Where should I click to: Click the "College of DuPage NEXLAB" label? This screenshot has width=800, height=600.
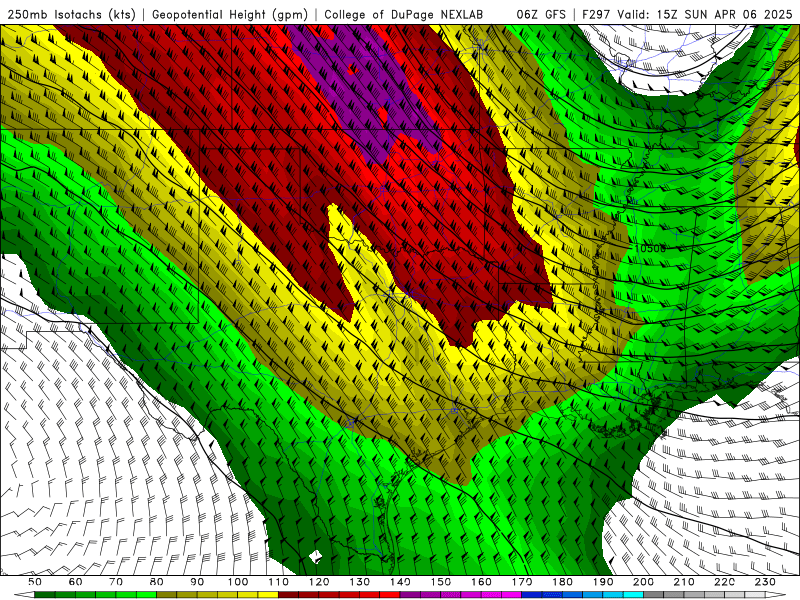404,14
